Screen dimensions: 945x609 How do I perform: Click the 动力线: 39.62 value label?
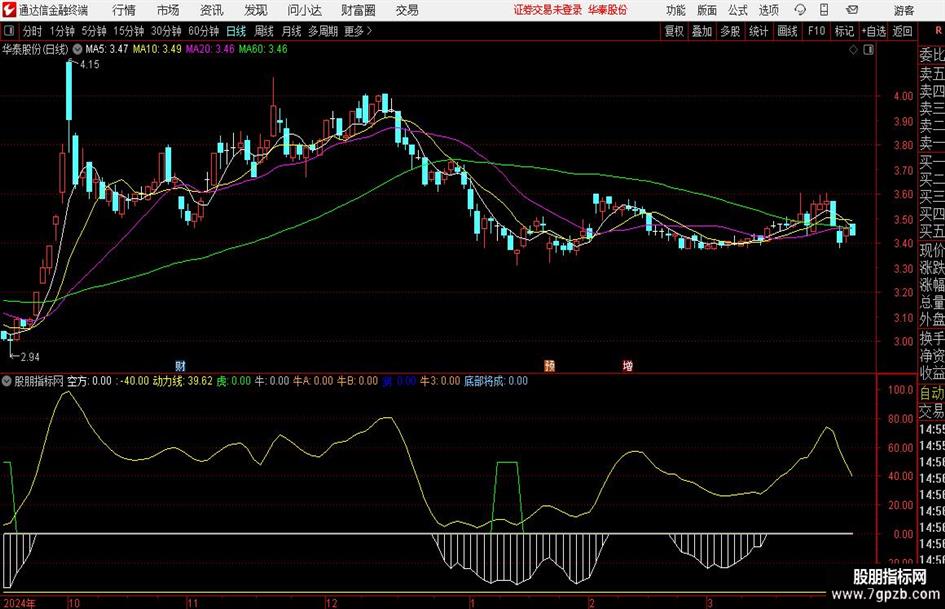click(183, 381)
